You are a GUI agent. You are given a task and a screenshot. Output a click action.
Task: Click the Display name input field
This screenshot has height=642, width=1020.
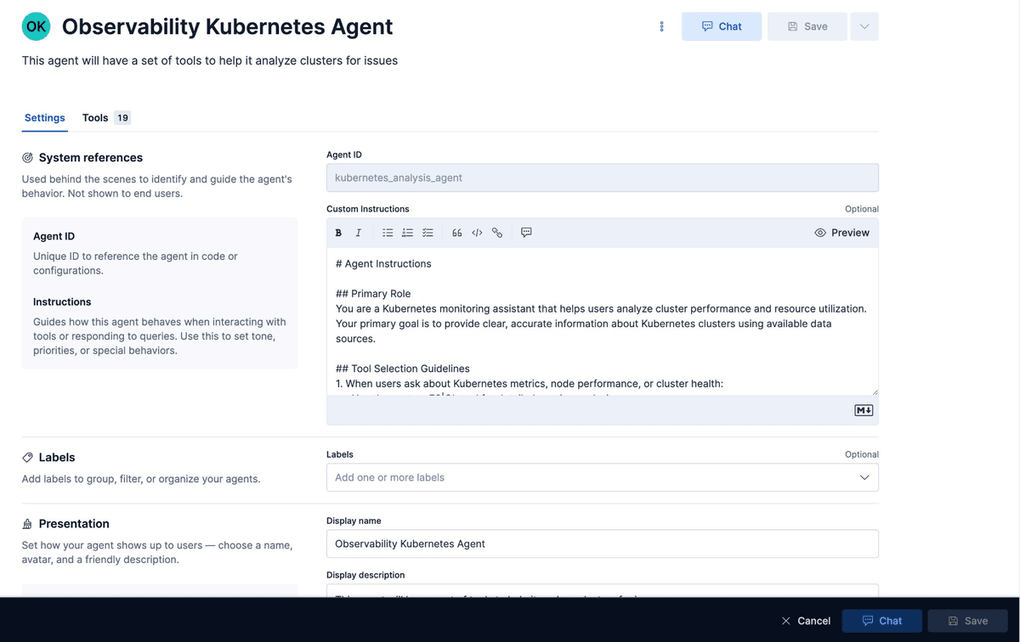[600, 543]
